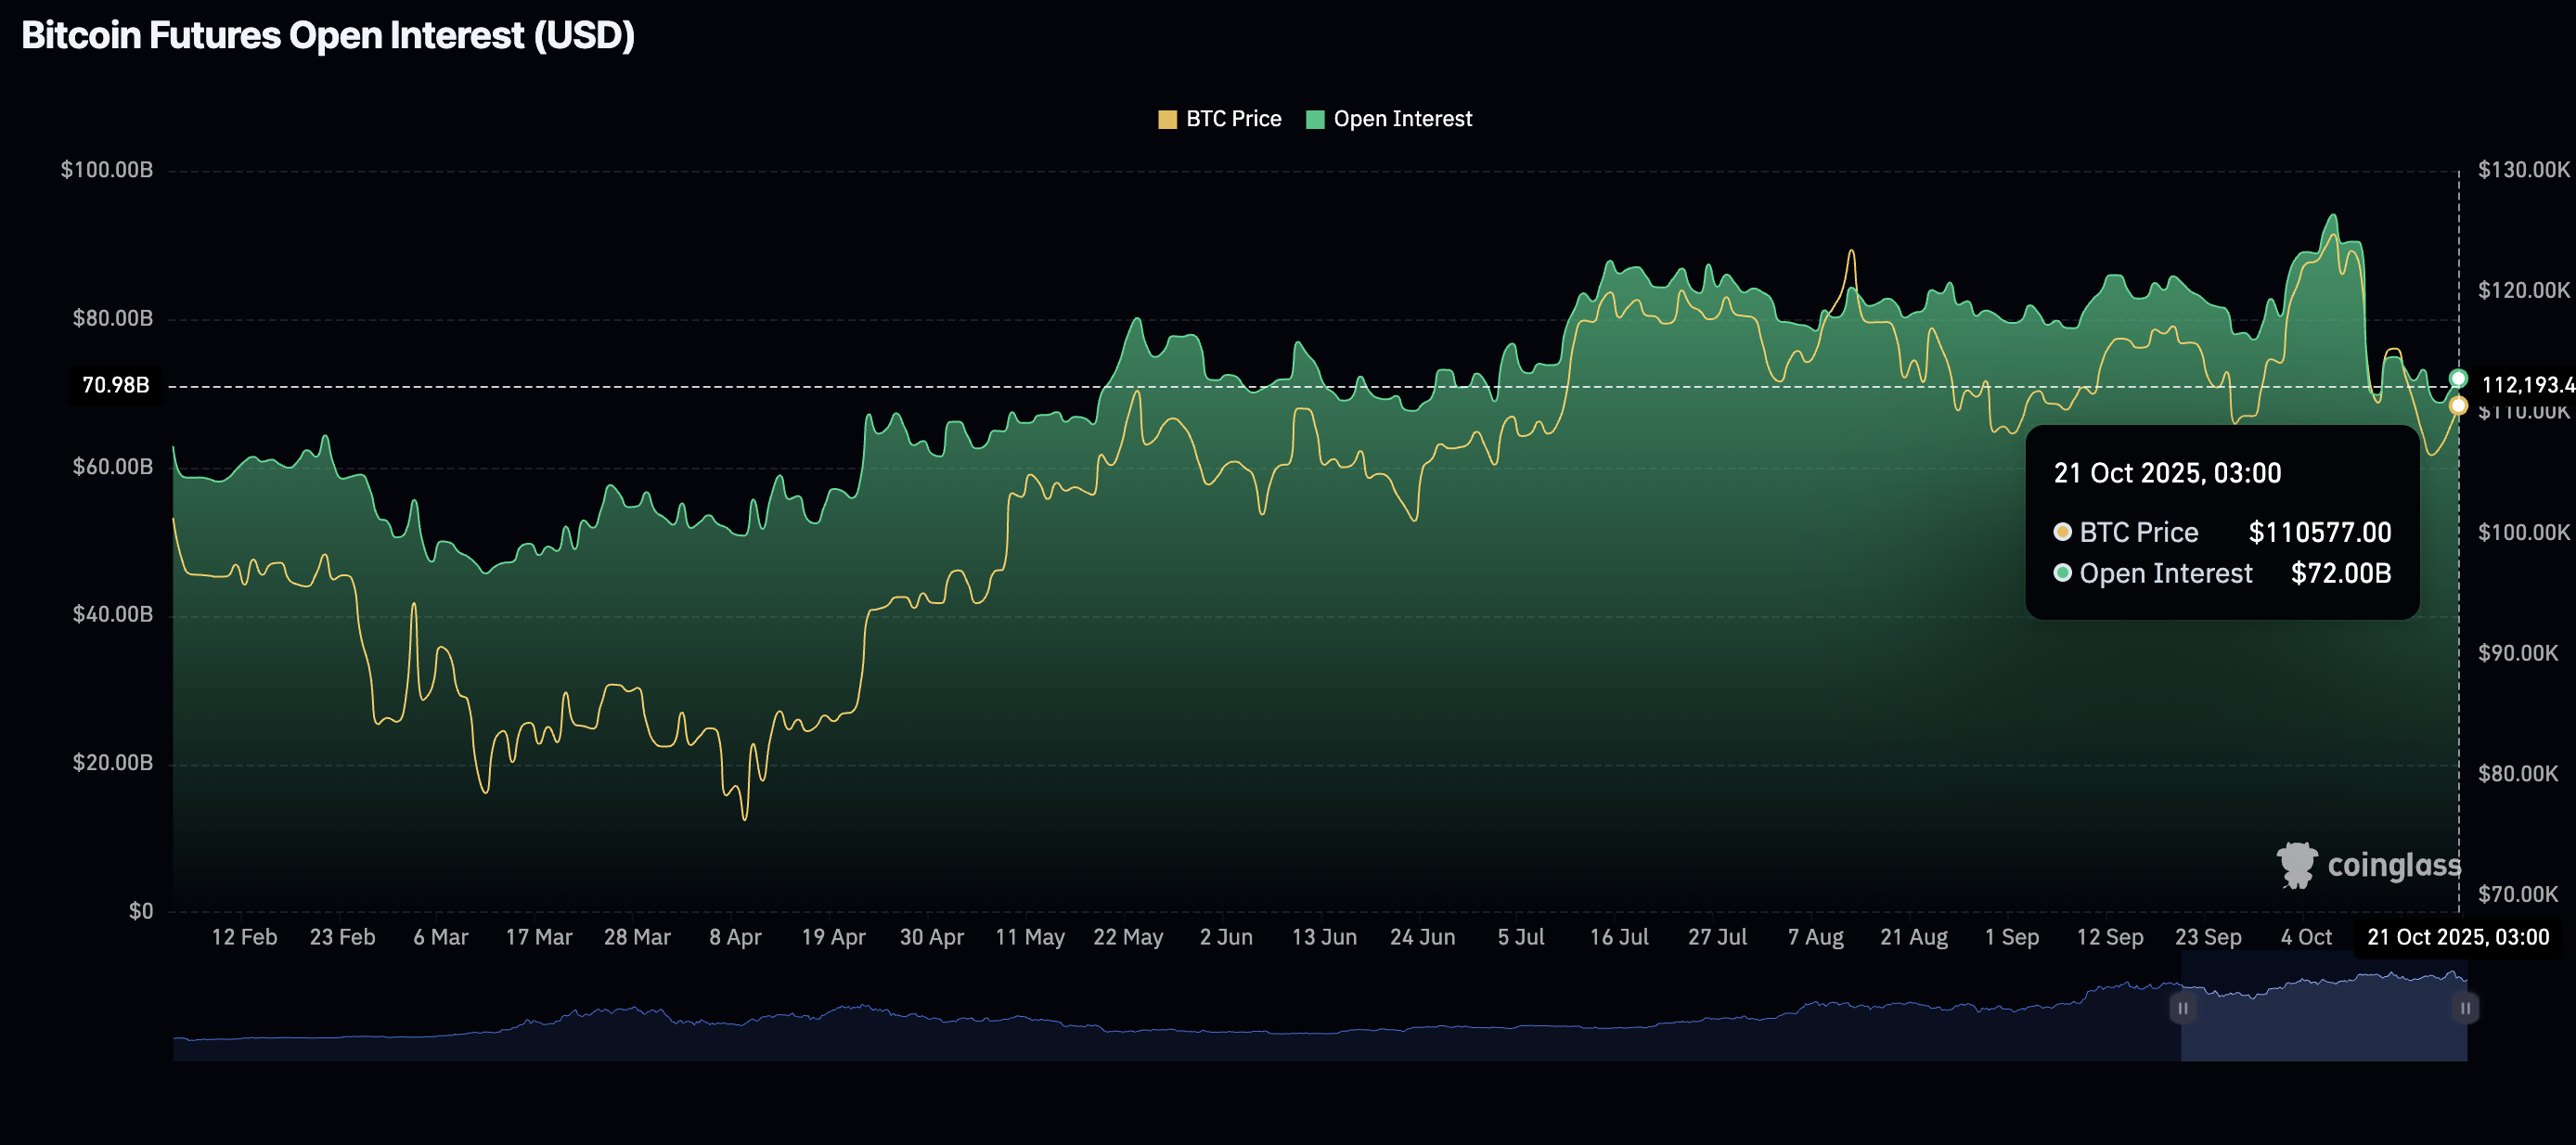The image size is (2576, 1145).
Task: Click the coinglass mascot logo icon
Action: coord(2296,864)
